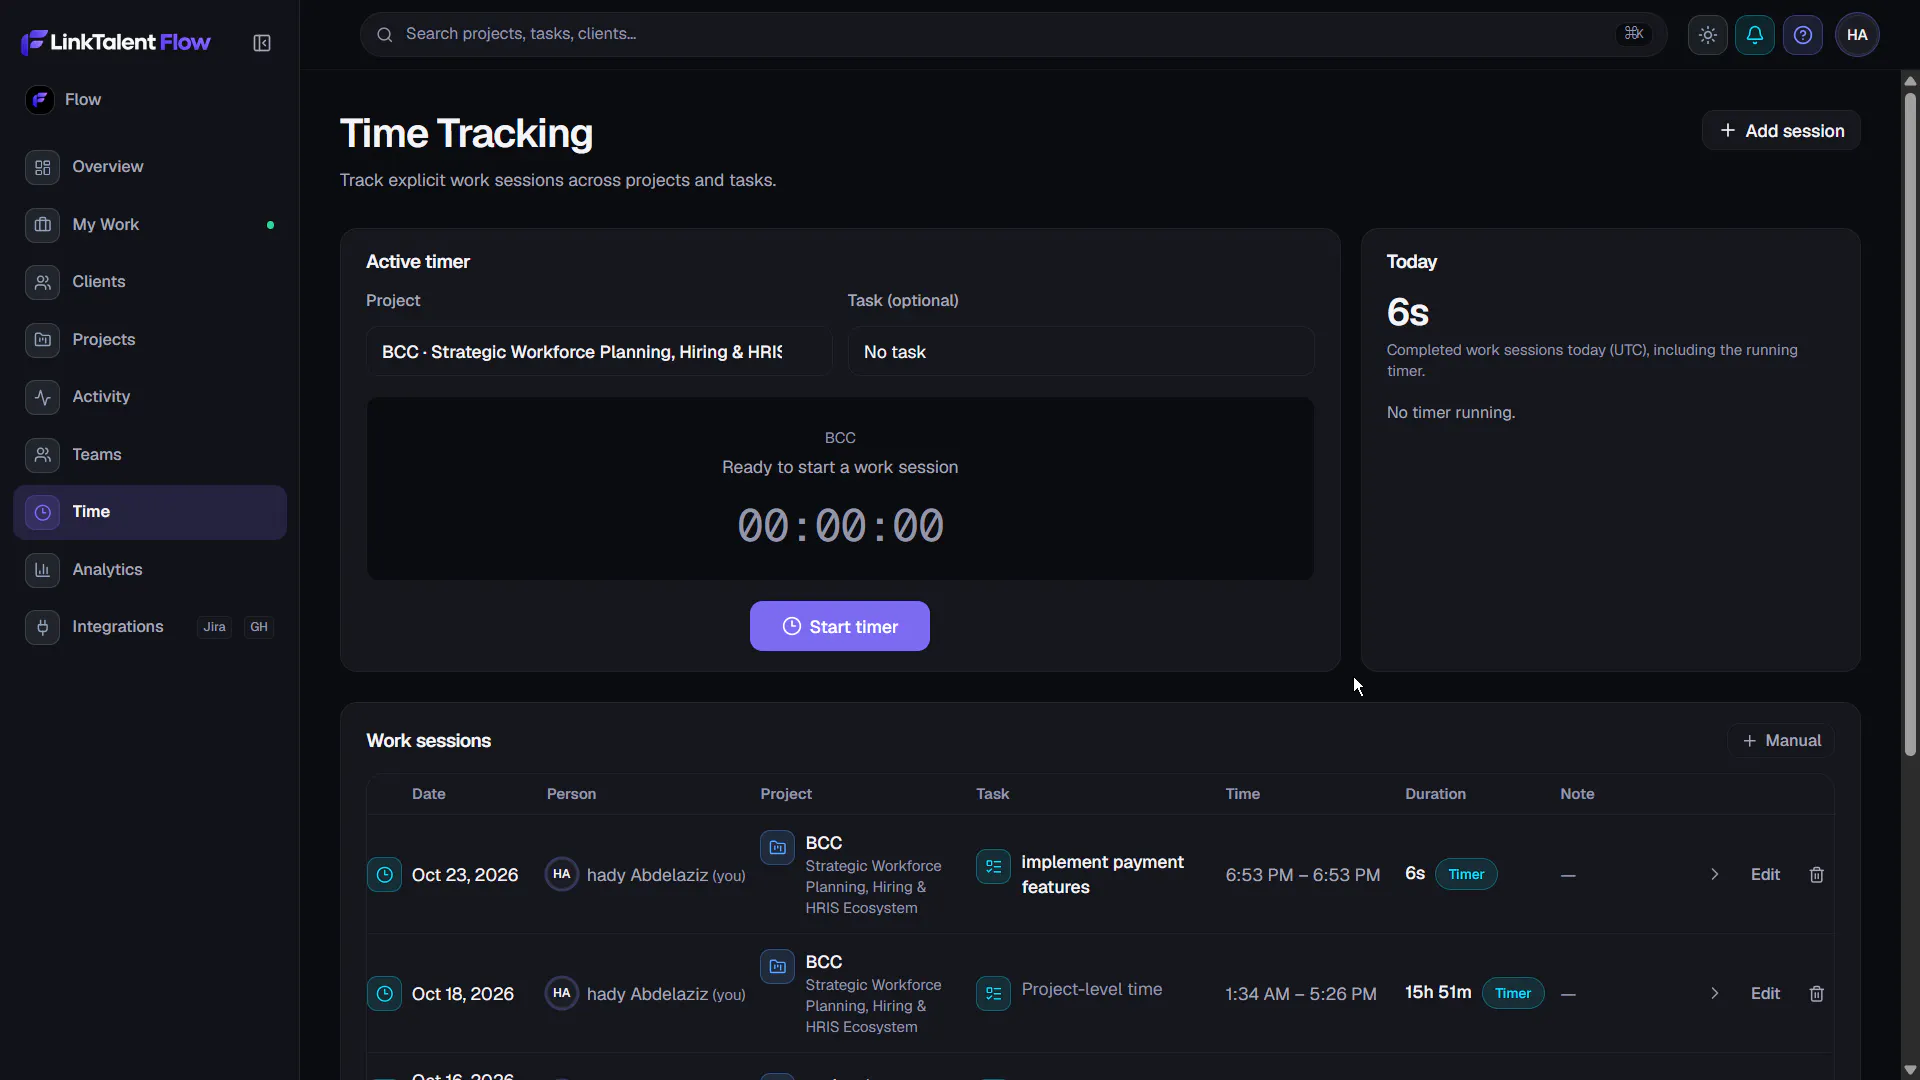This screenshot has width=1920, height=1080.
Task: Open the help question mark icon
Action: (1803, 35)
